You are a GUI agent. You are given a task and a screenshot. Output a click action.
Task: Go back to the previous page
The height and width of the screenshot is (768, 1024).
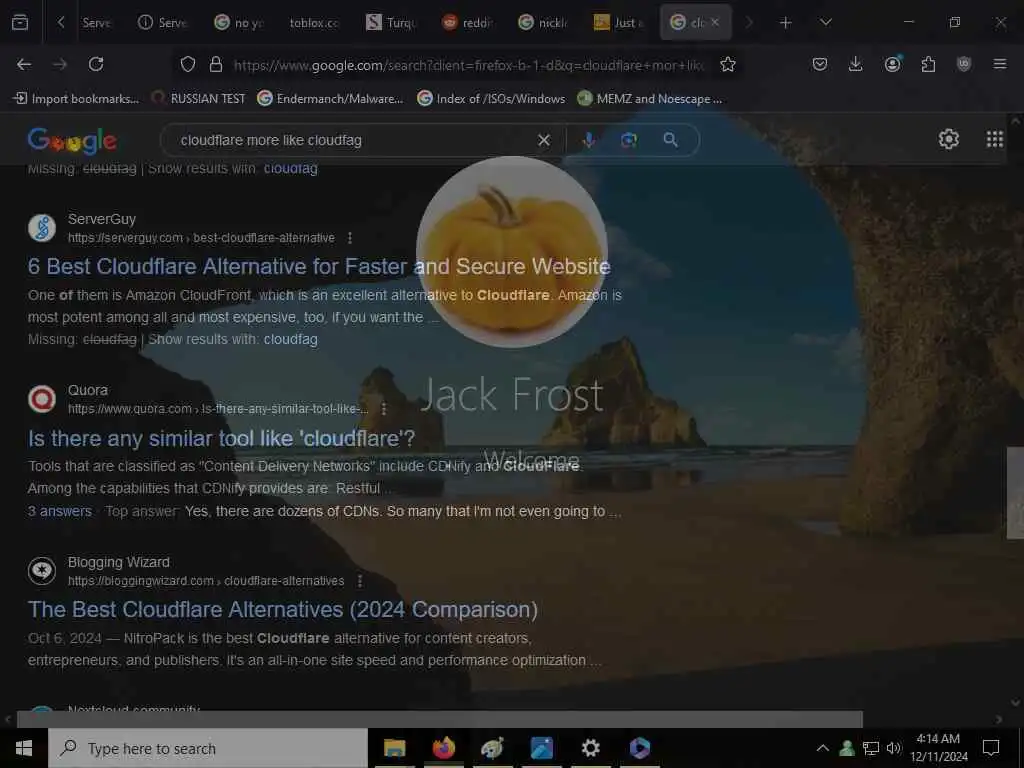coord(24,64)
